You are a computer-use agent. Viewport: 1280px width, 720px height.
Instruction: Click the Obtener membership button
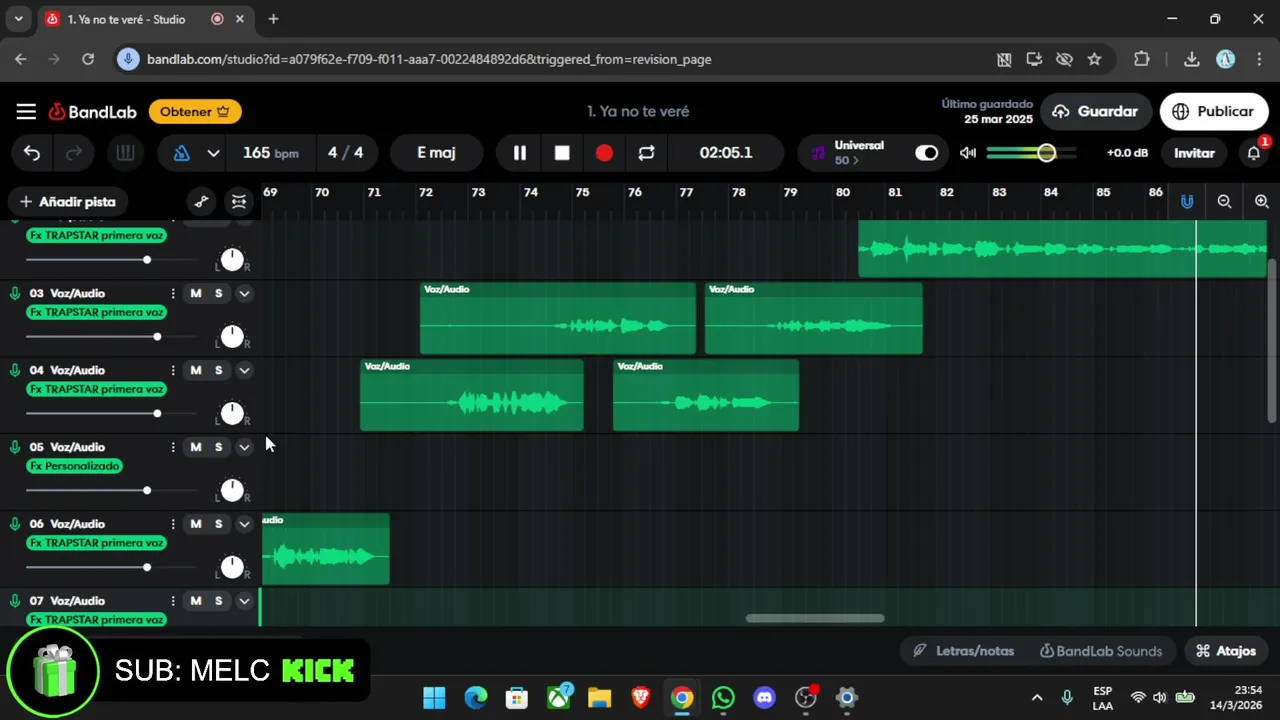click(195, 112)
